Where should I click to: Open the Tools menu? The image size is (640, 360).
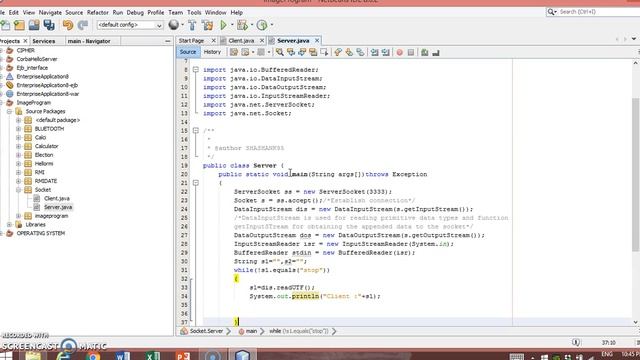point(194,13)
